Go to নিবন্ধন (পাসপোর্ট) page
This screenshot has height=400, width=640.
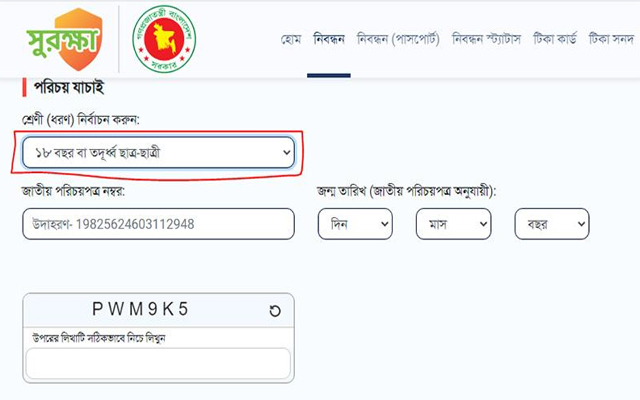pos(398,39)
